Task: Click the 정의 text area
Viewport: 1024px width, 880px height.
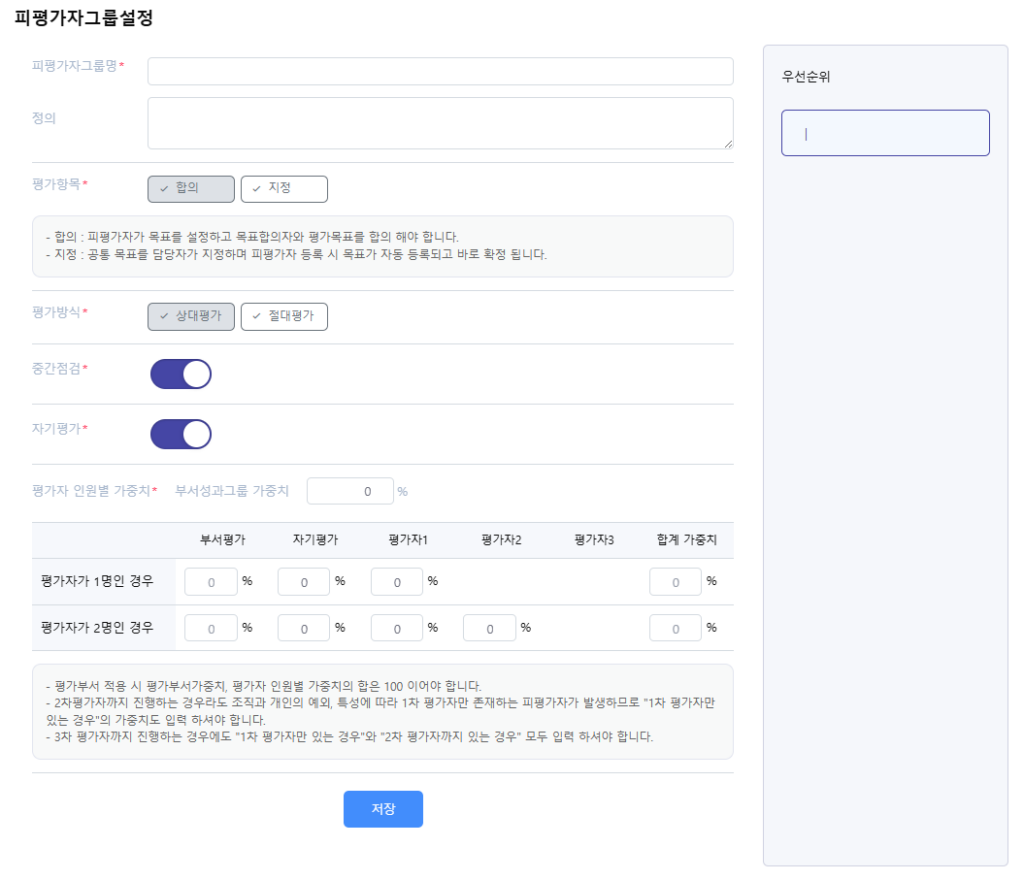Action: [x=440, y=123]
